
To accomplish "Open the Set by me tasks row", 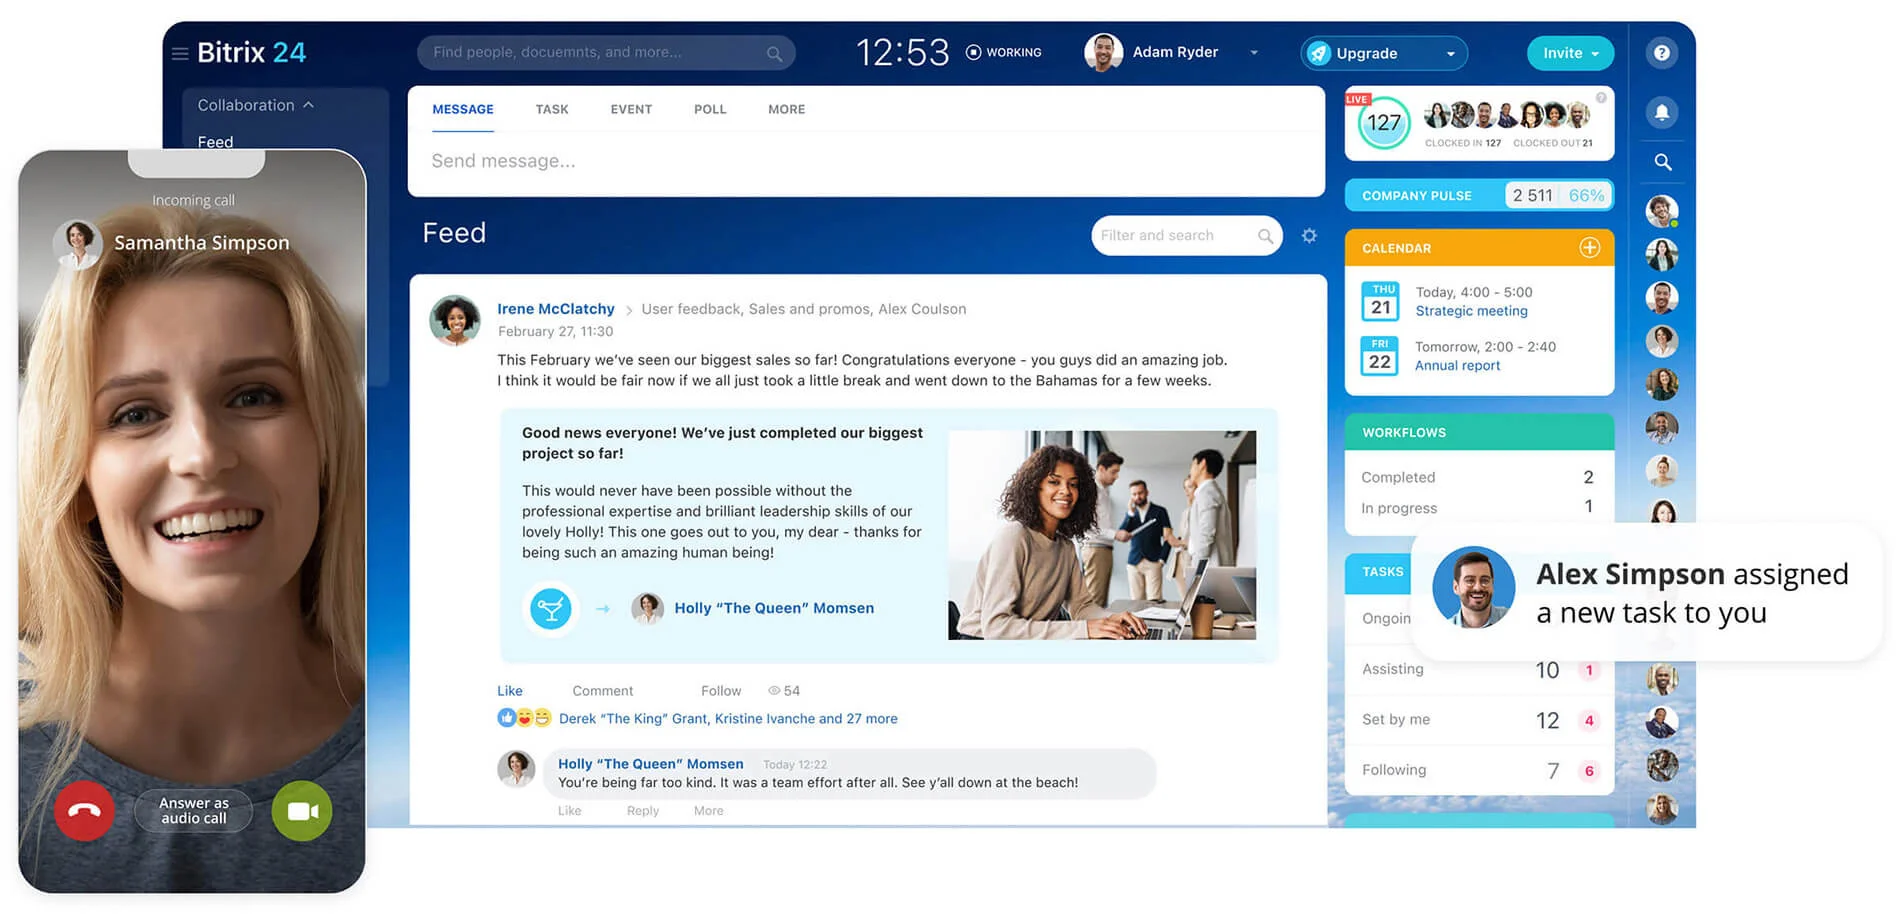I will pyautogui.click(x=1479, y=720).
